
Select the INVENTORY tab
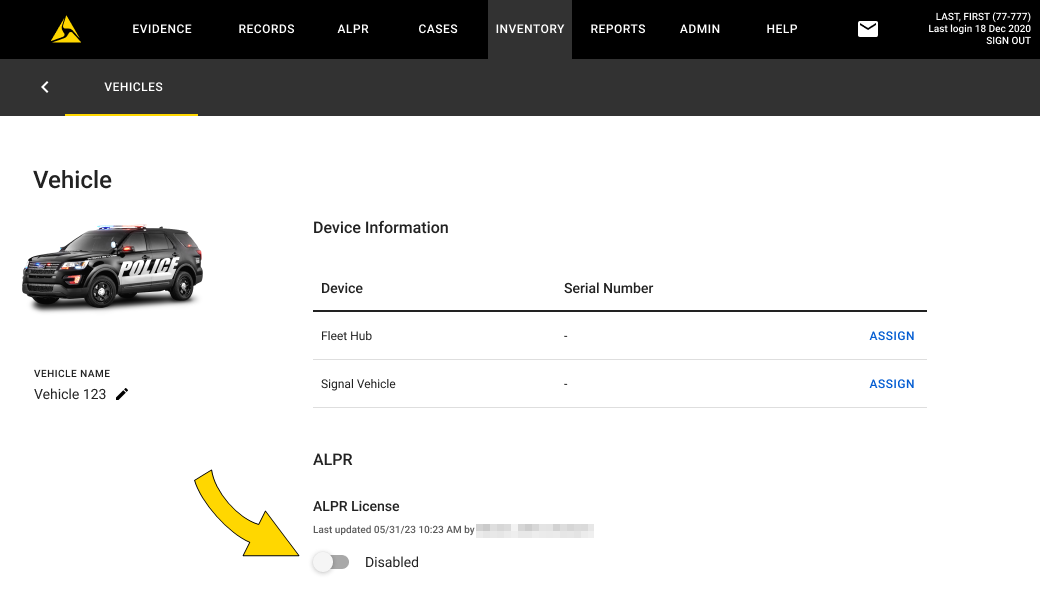[529, 29]
